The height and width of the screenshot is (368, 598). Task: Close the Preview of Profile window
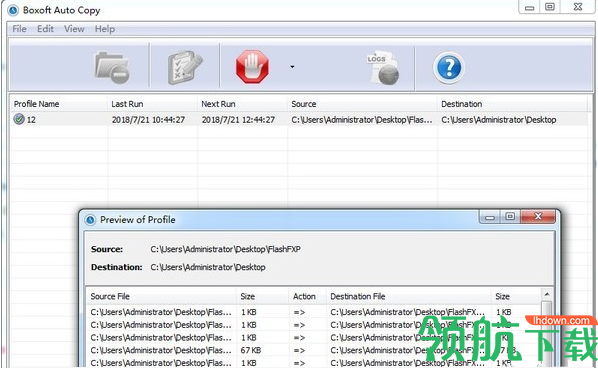pyautogui.click(x=538, y=217)
